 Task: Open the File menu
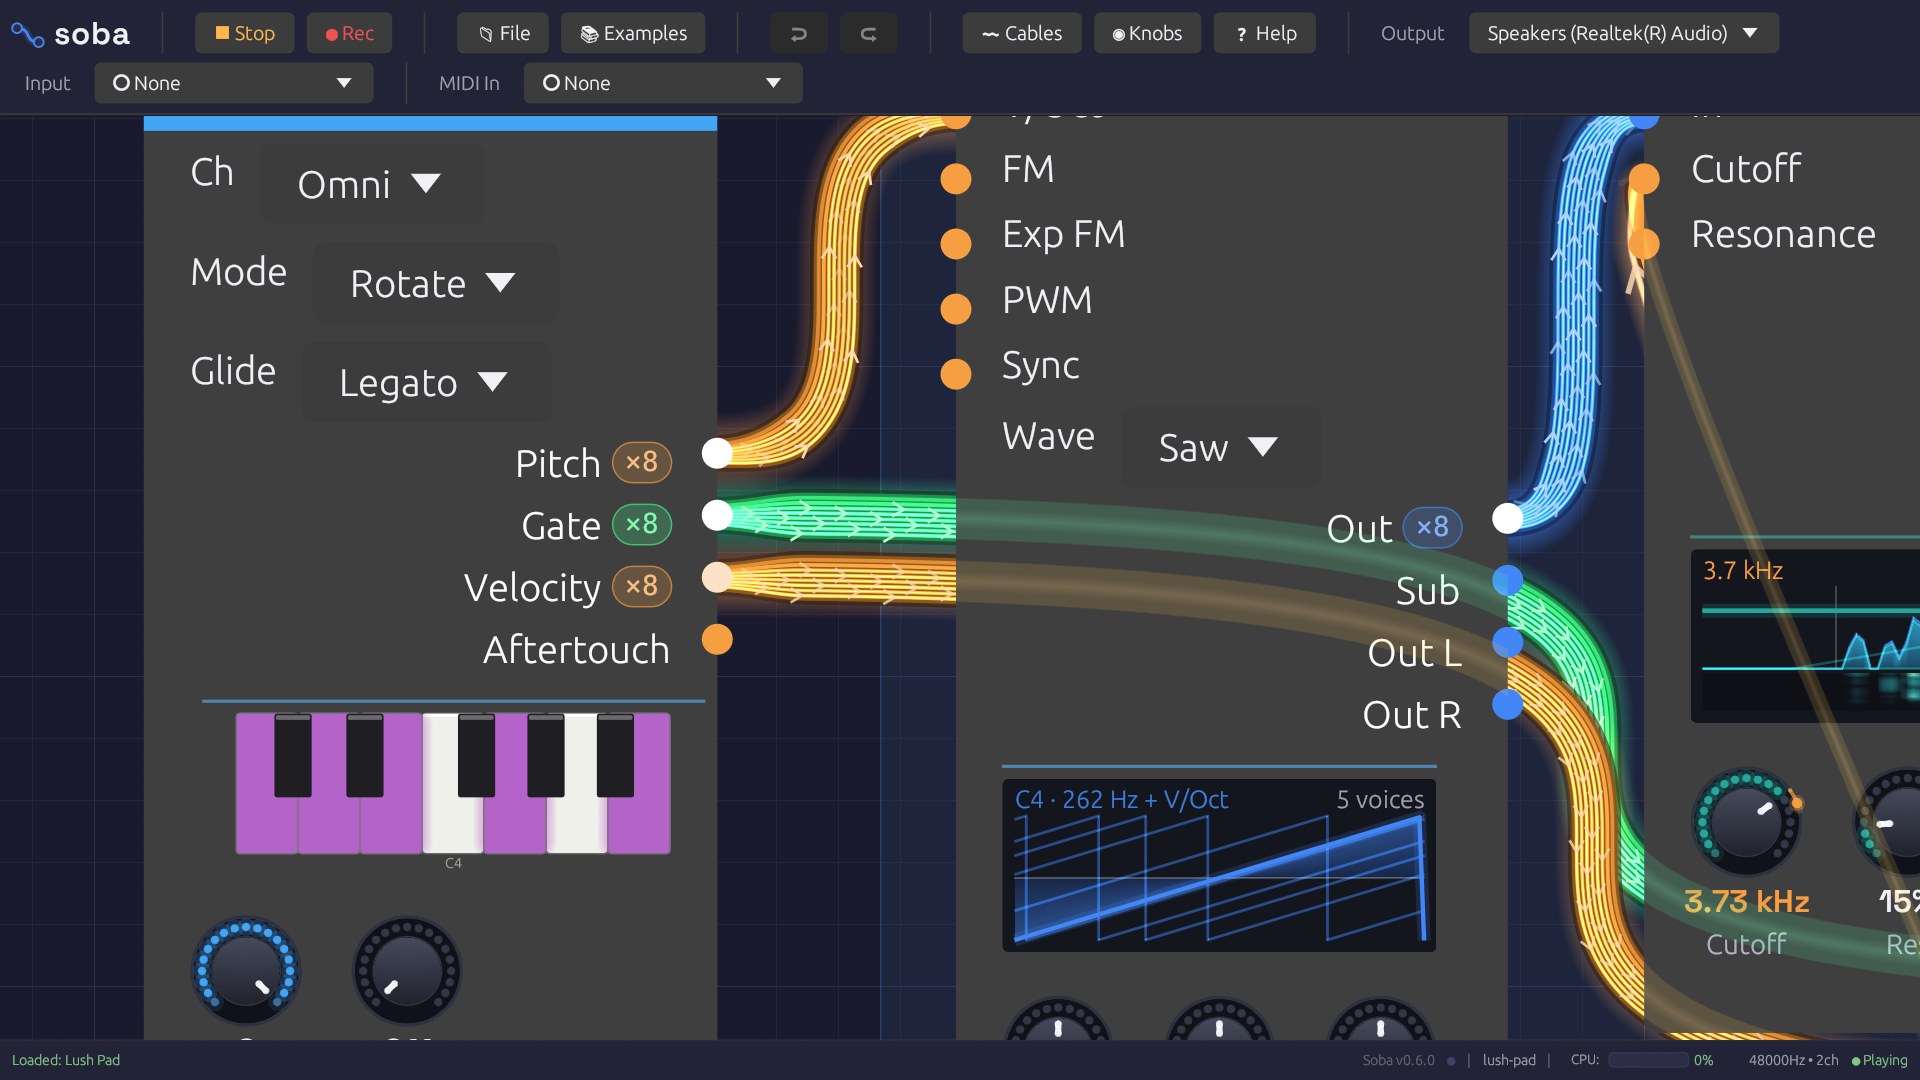(x=503, y=33)
